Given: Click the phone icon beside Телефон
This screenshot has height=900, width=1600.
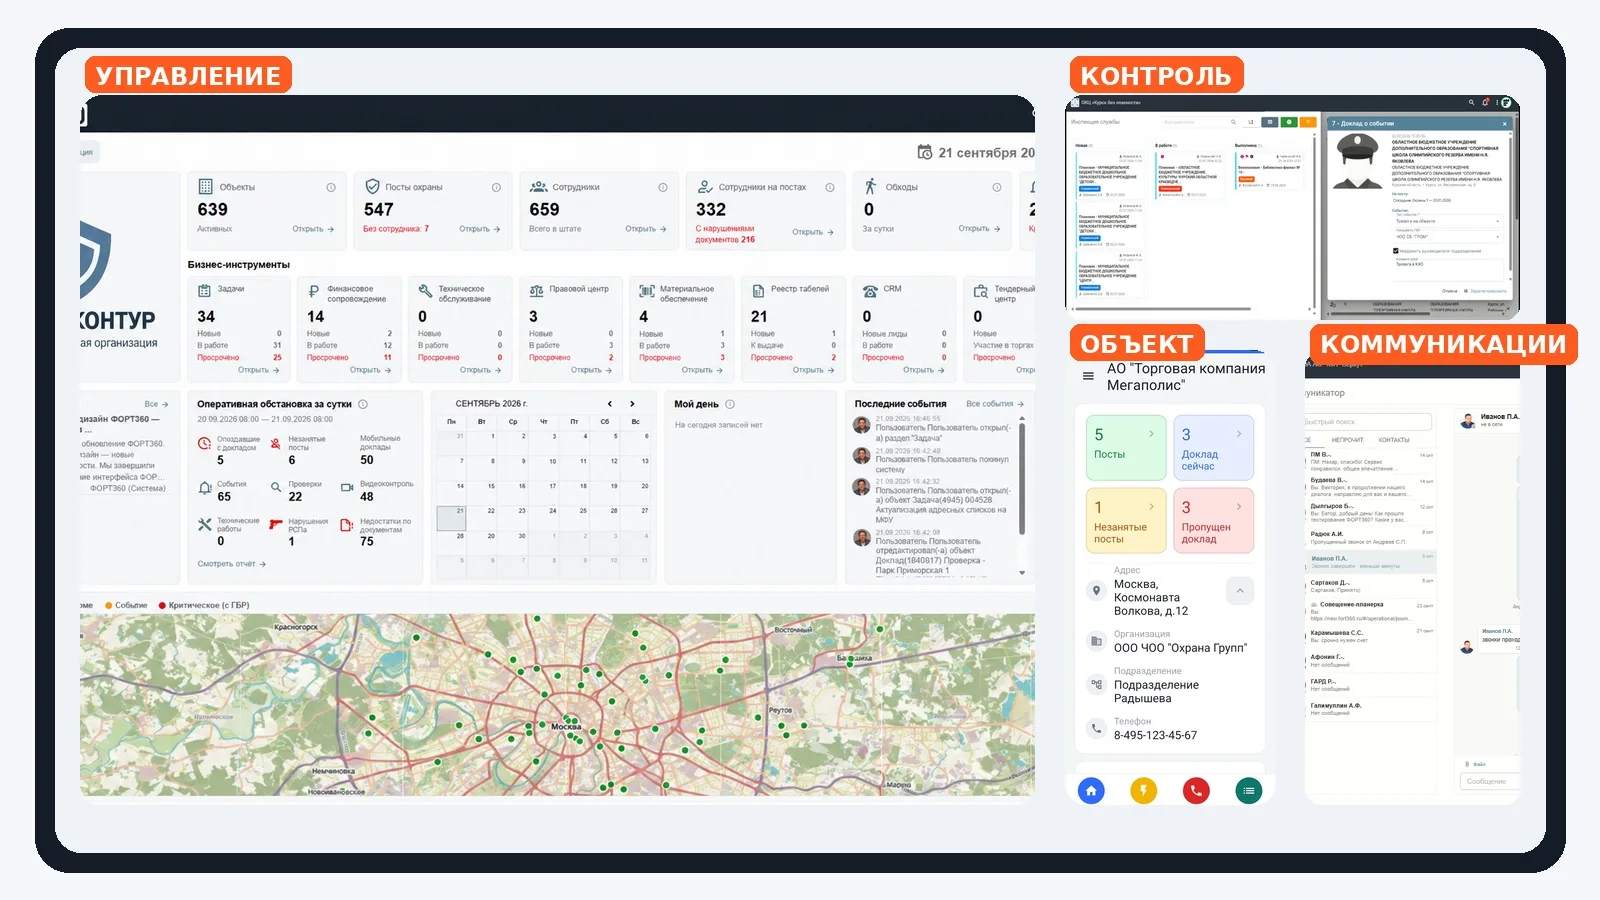Looking at the screenshot, I should click(1096, 728).
